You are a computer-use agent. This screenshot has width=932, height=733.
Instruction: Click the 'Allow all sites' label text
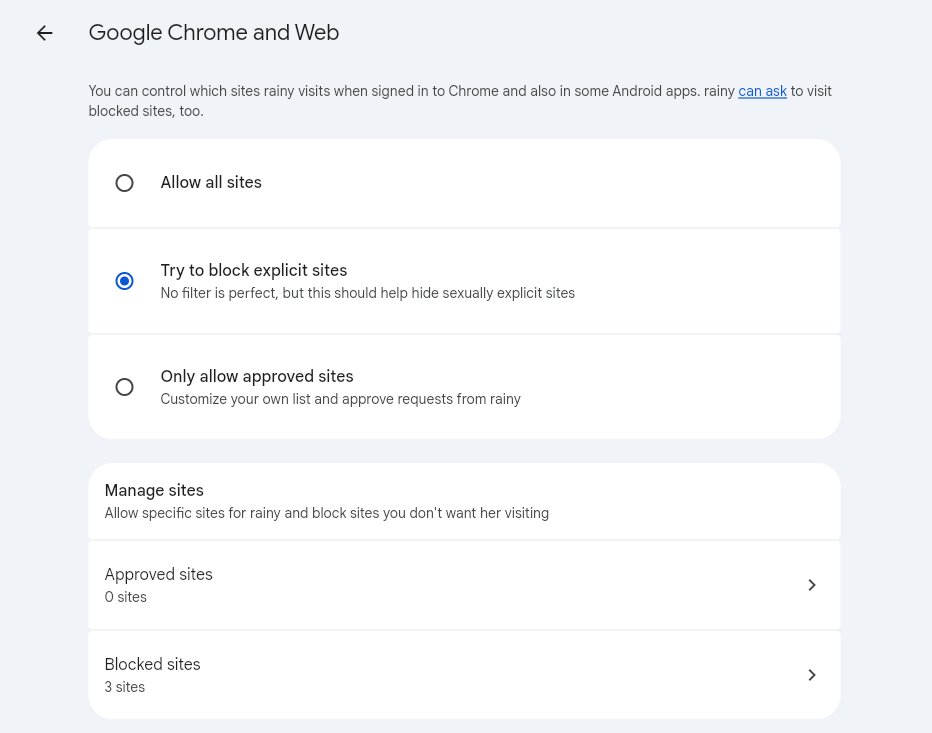[x=210, y=183]
